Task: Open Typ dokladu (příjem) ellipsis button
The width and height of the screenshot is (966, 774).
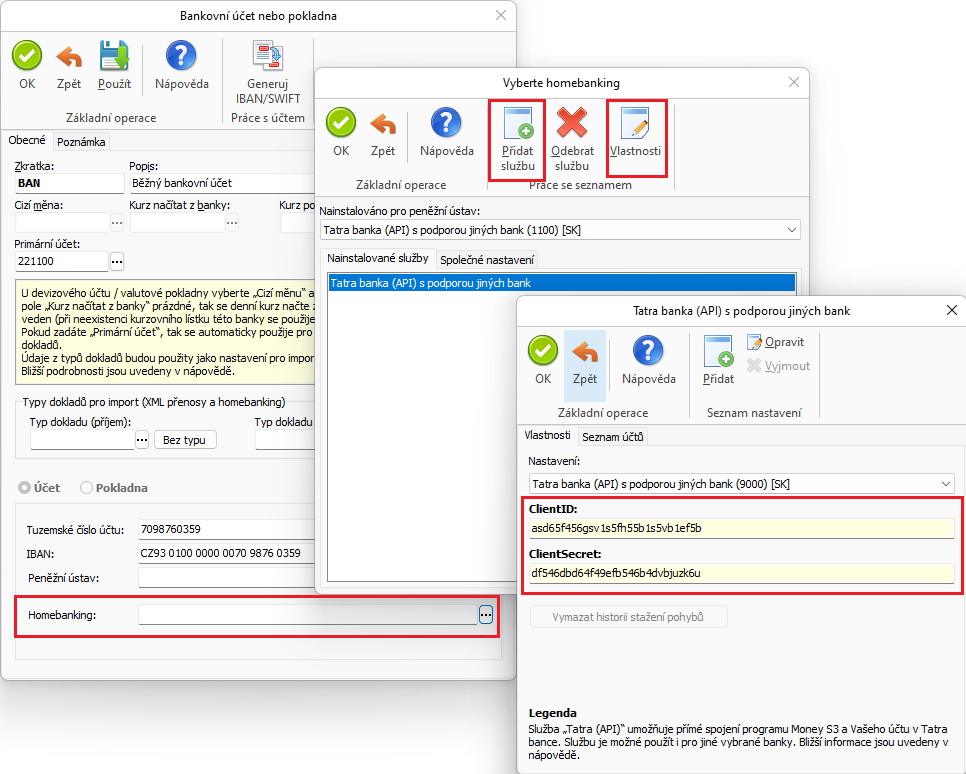Action: point(142,440)
